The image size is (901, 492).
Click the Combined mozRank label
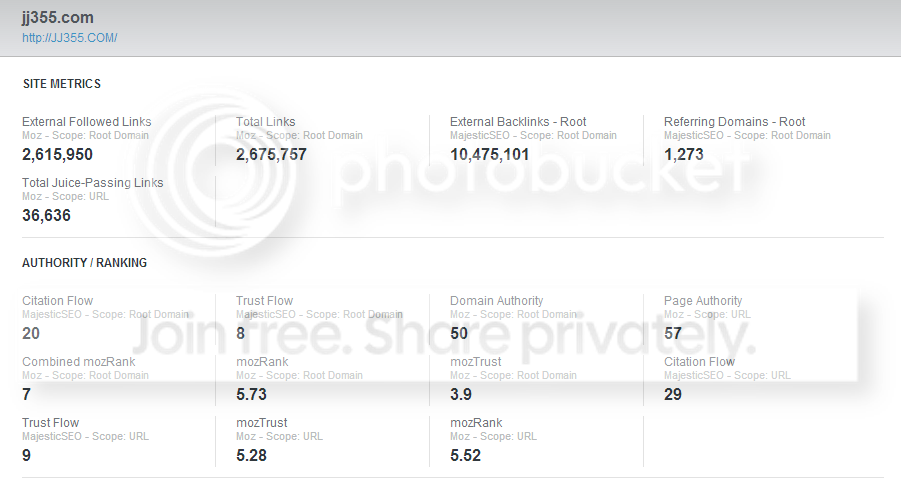[79, 362]
